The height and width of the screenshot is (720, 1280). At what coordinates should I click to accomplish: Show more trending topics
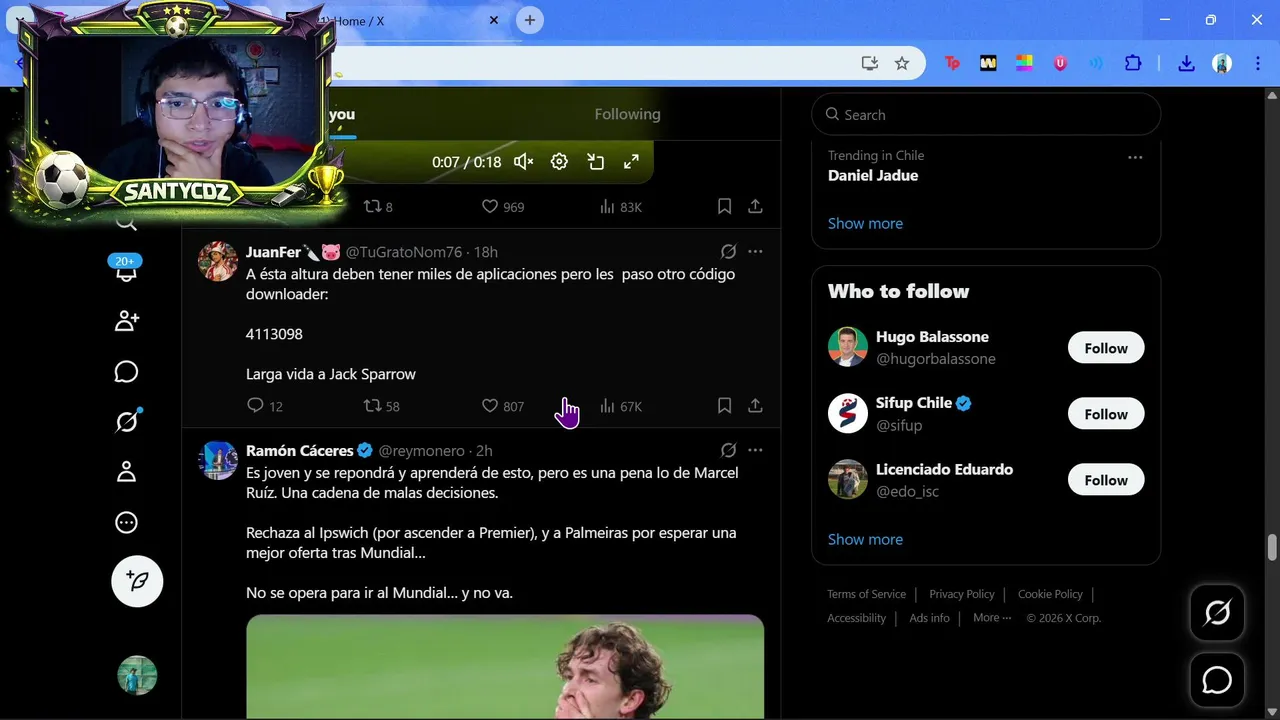pyautogui.click(x=865, y=223)
